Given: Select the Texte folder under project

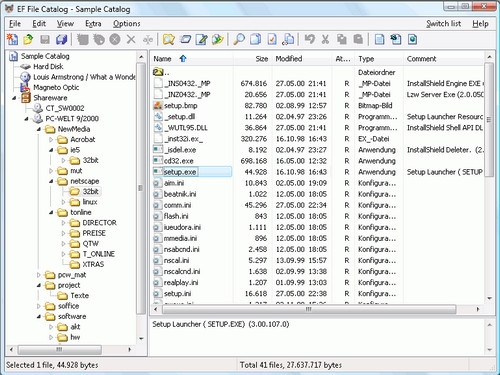Looking at the screenshot, I should 79,296.
